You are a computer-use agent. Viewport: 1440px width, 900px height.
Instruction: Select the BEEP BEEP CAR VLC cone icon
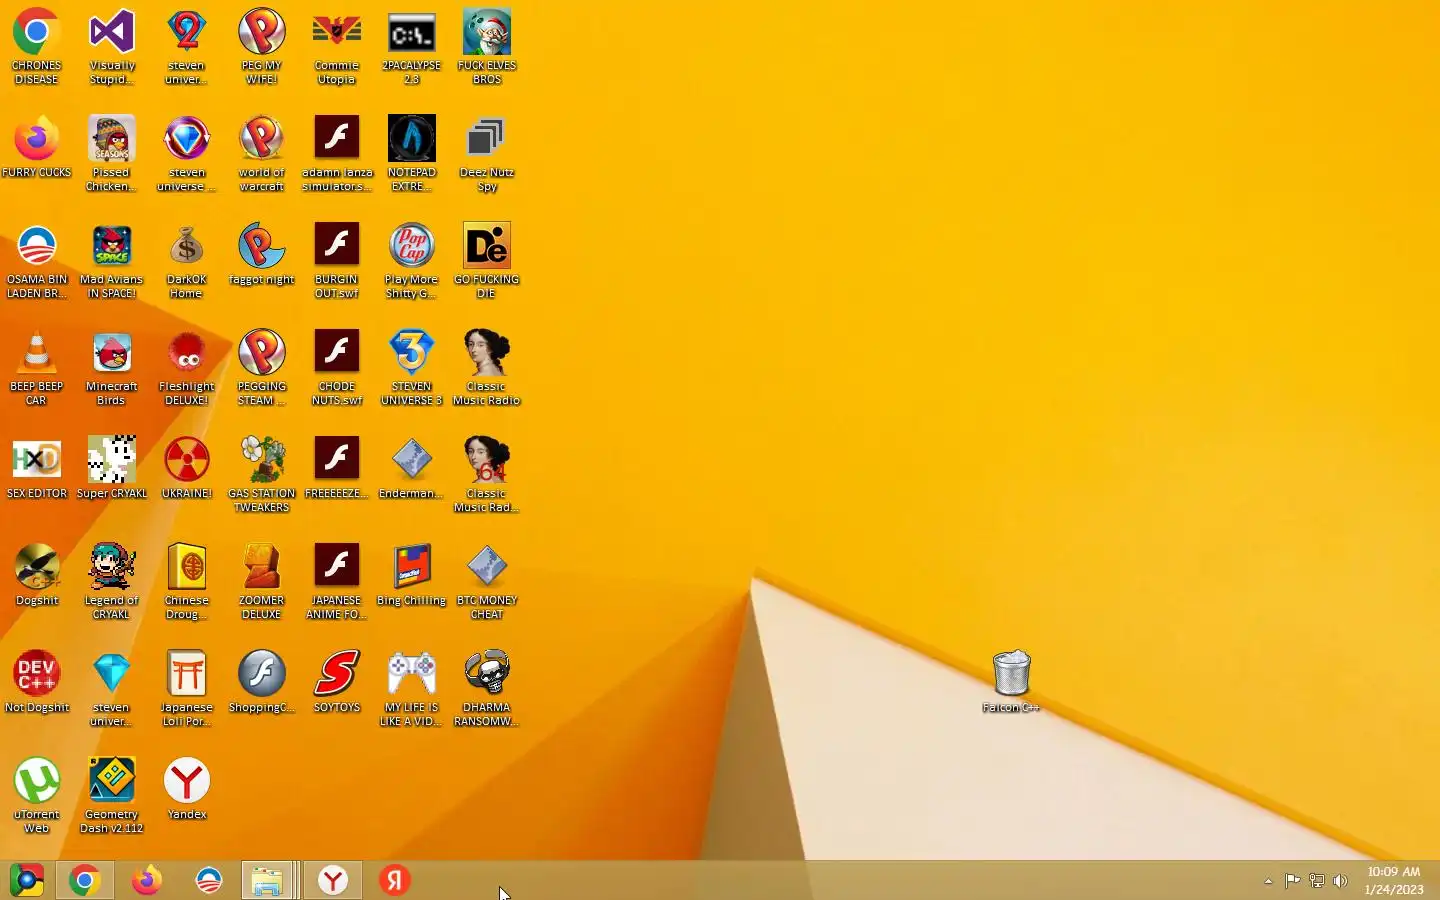tap(36, 367)
